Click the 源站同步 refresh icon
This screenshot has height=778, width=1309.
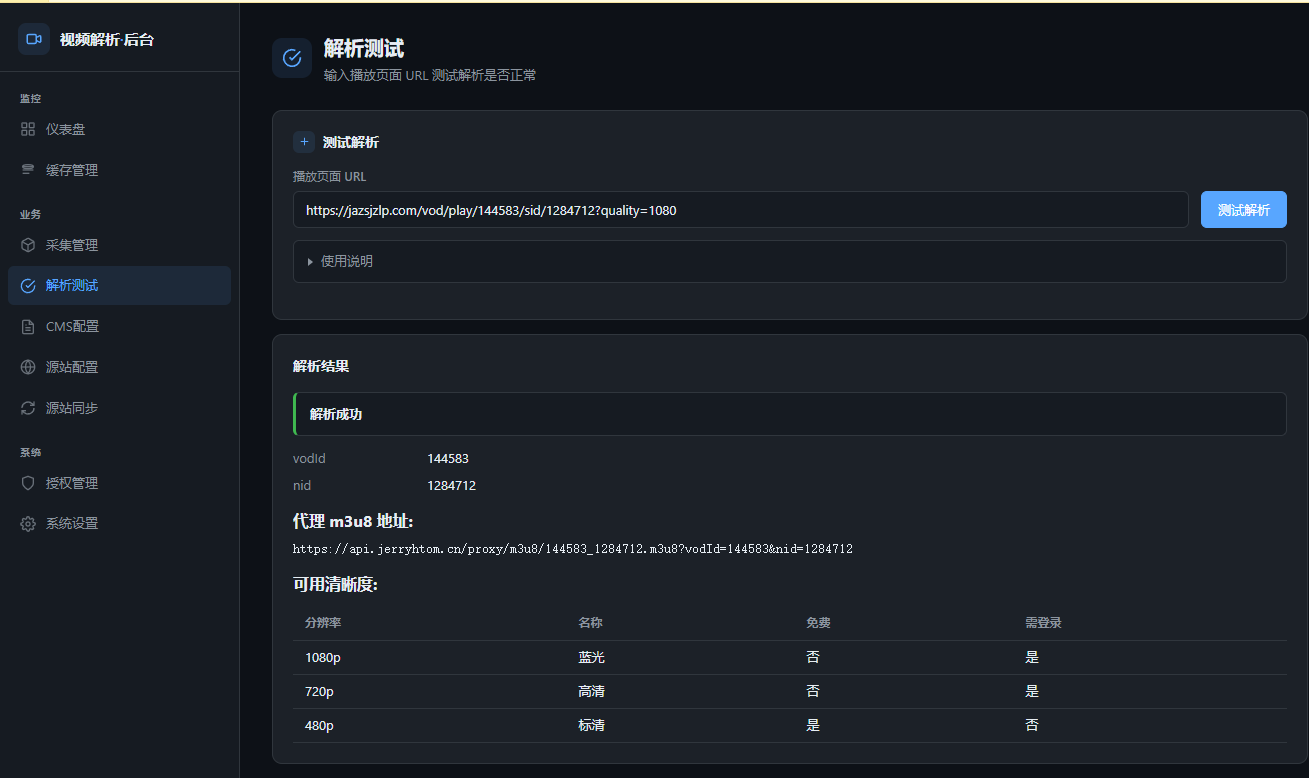[x=28, y=408]
